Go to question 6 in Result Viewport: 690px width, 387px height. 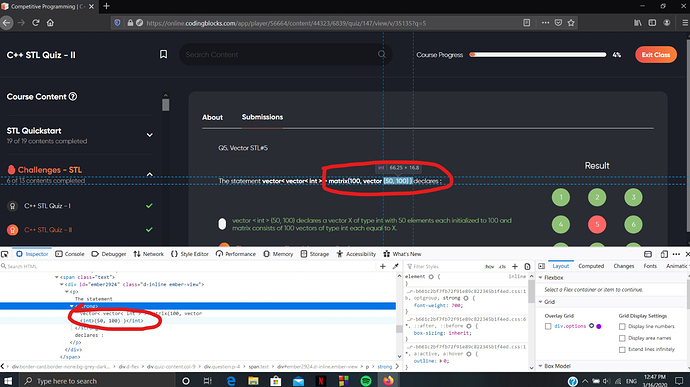(x=633, y=224)
